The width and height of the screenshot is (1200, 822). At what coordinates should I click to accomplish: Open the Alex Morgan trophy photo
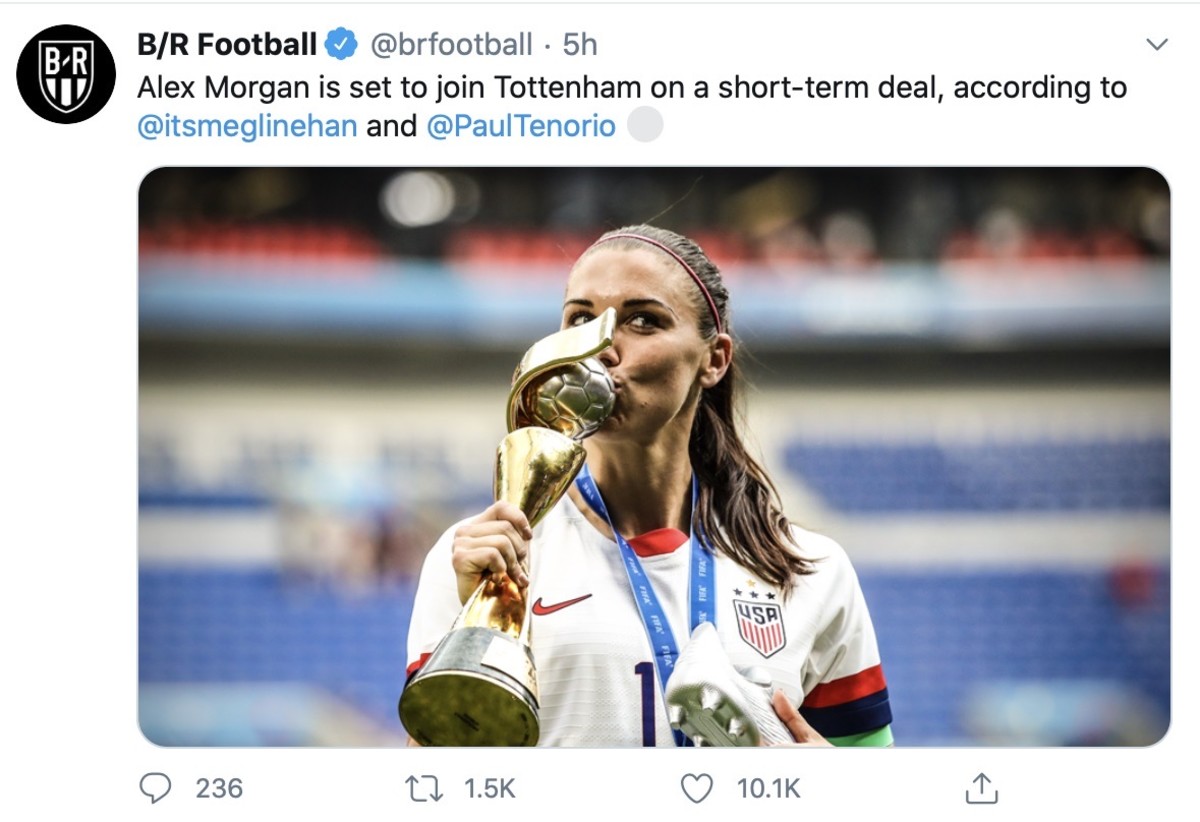pos(653,456)
